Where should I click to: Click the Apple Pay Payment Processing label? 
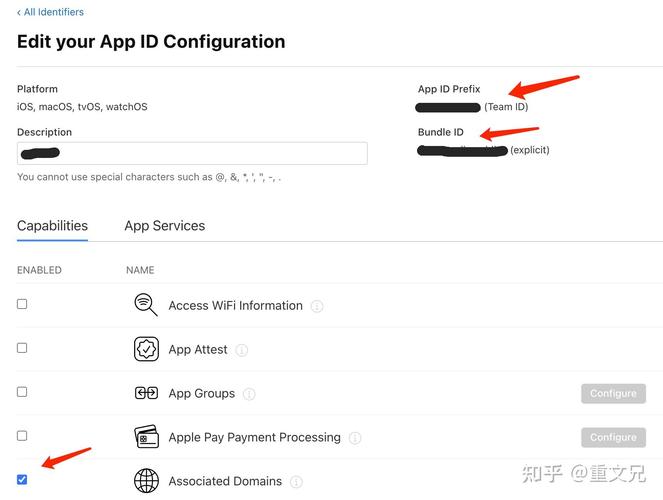pos(255,437)
